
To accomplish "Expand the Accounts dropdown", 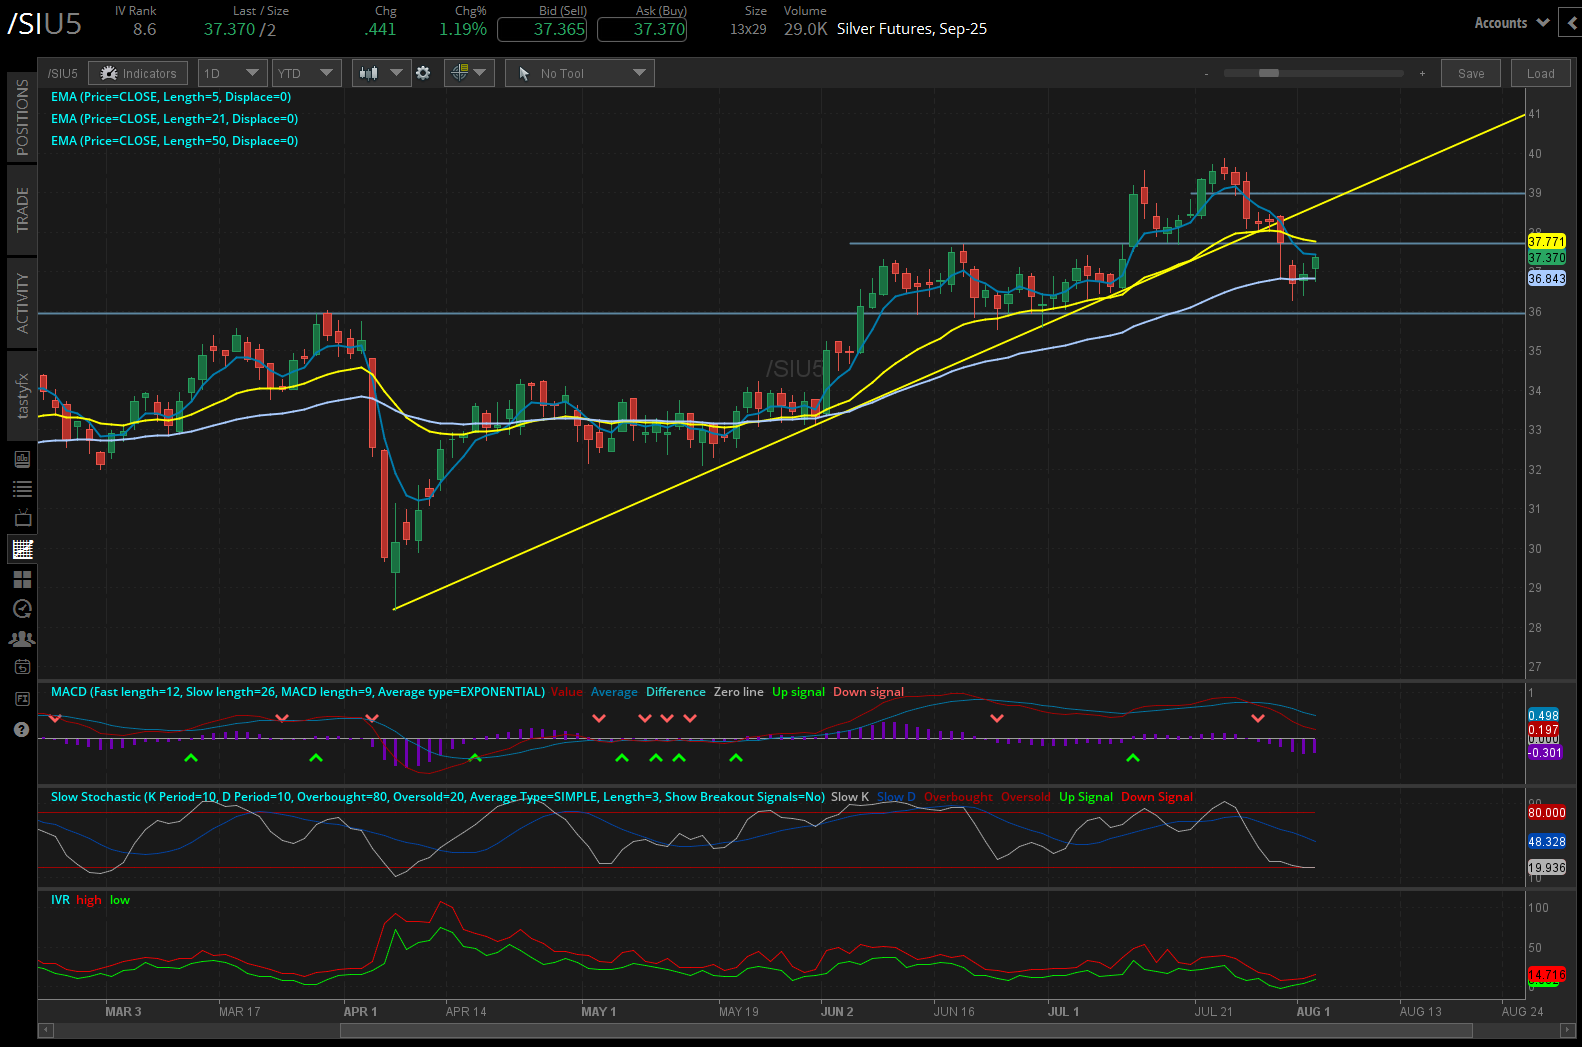I will tap(1511, 23).
